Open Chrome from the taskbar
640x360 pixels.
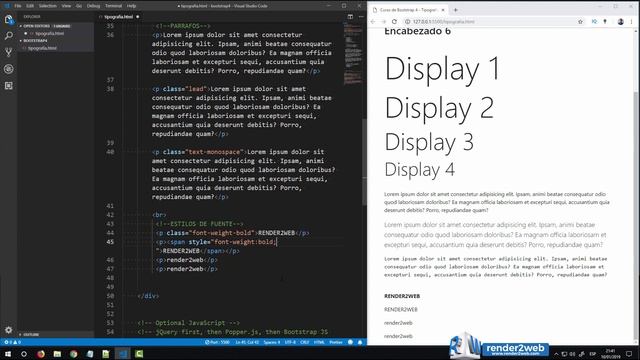point(73,353)
